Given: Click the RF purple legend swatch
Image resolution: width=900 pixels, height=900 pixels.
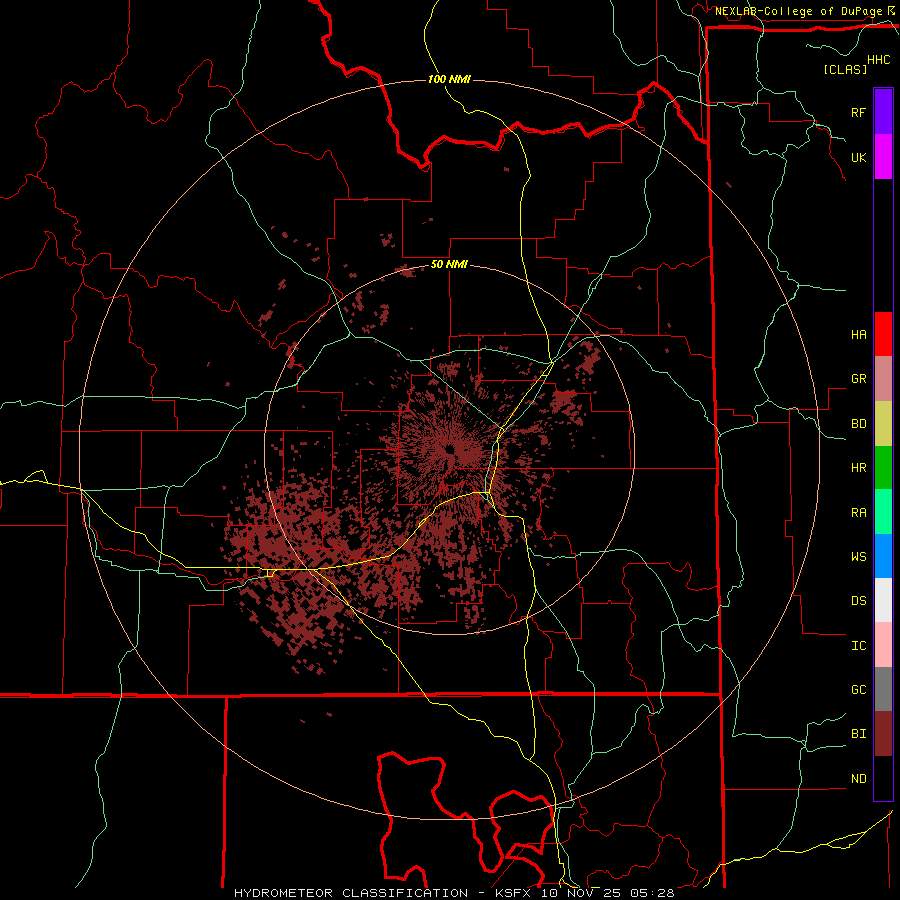Looking at the screenshot, I should (883, 112).
